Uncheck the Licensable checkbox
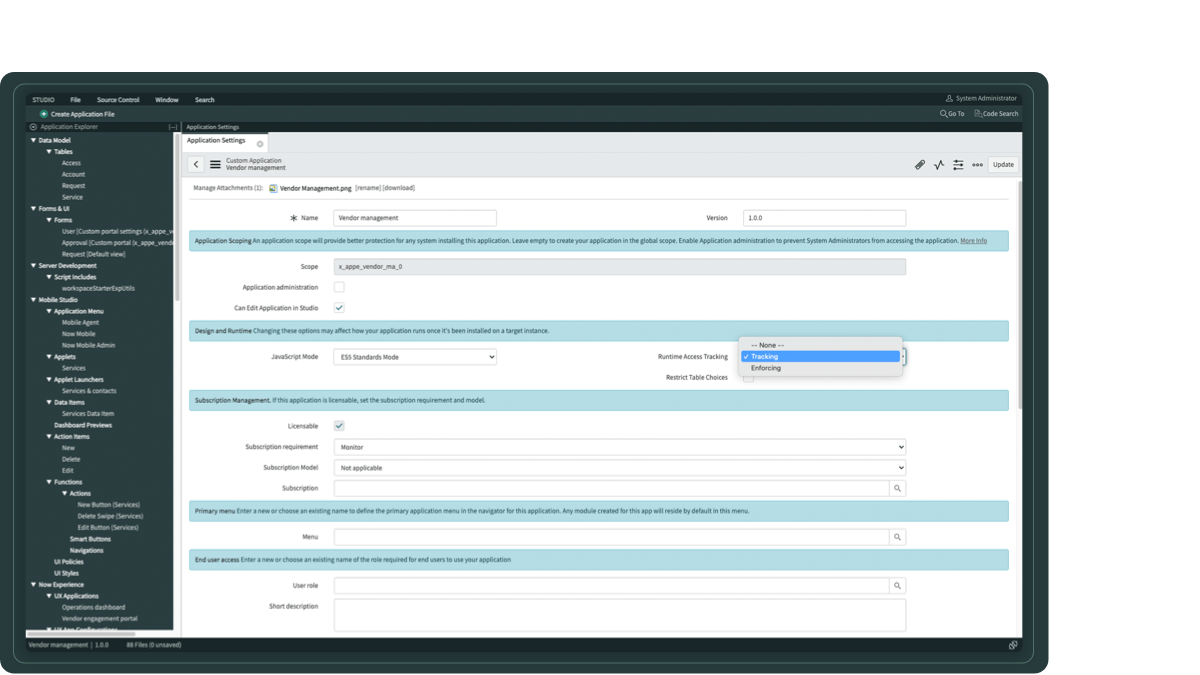This screenshot has height=675, width=1200. pyautogui.click(x=339, y=426)
